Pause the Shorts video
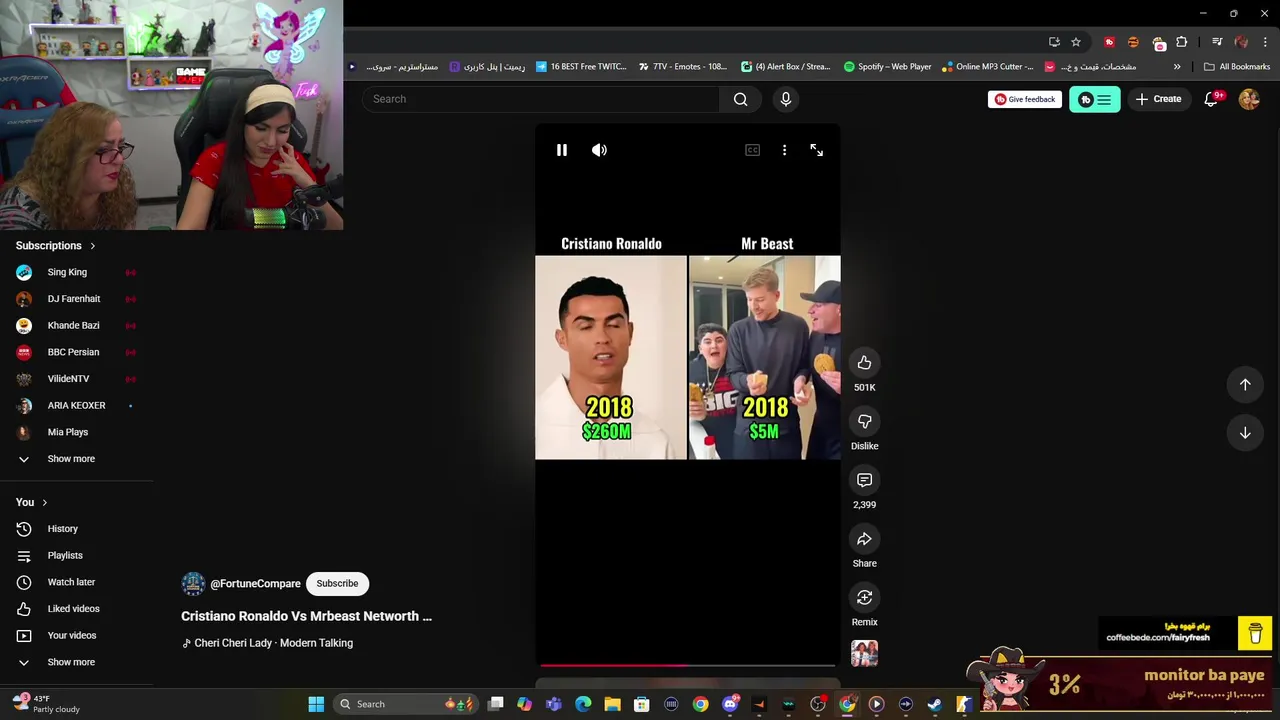The image size is (1280, 720). (562, 150)
